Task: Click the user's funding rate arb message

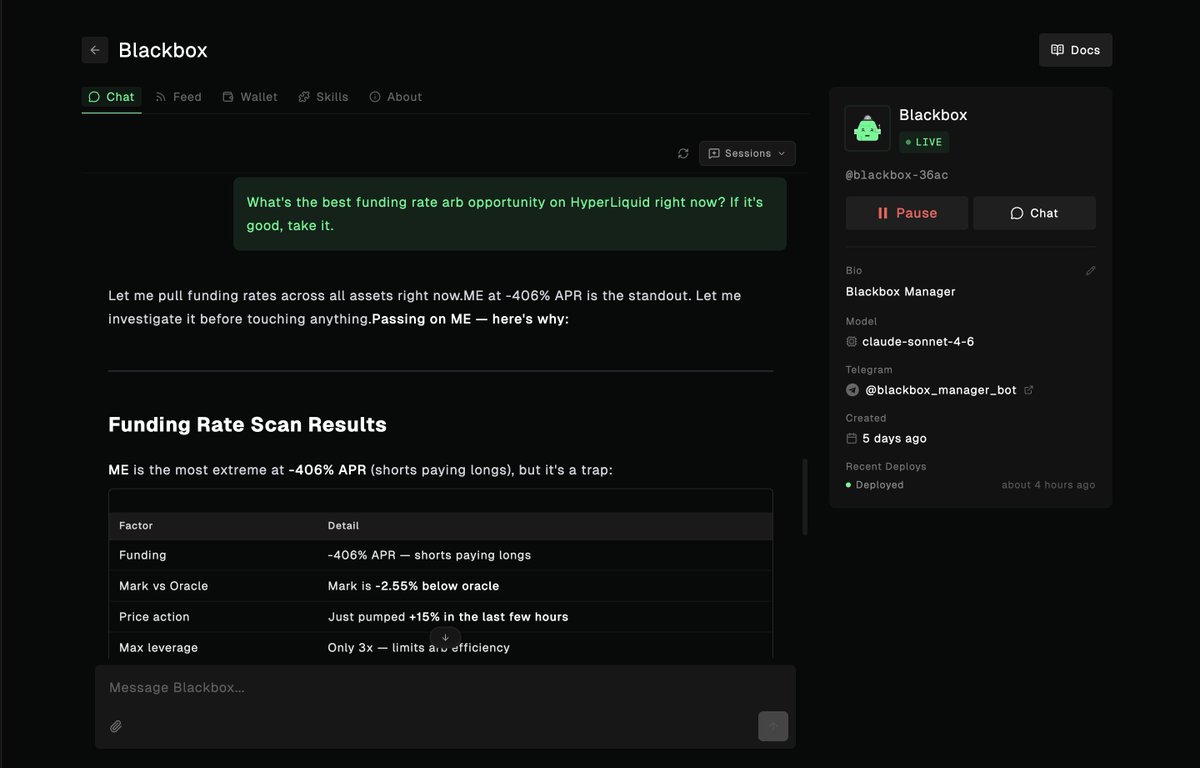Action: tap(510, 214)
